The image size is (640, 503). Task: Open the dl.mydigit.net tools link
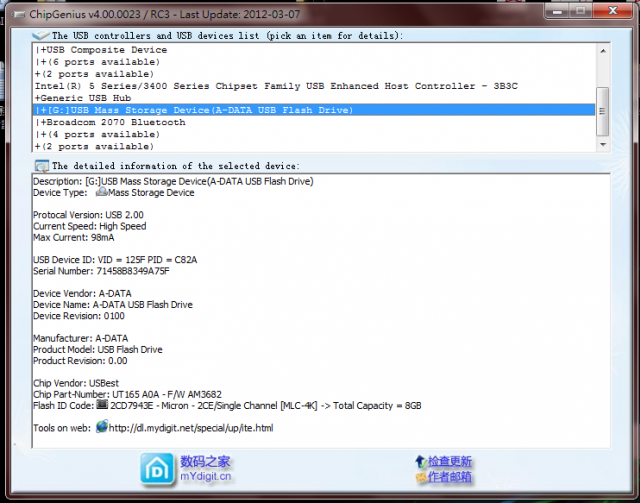pyautogui.click(x=191, y=428)
